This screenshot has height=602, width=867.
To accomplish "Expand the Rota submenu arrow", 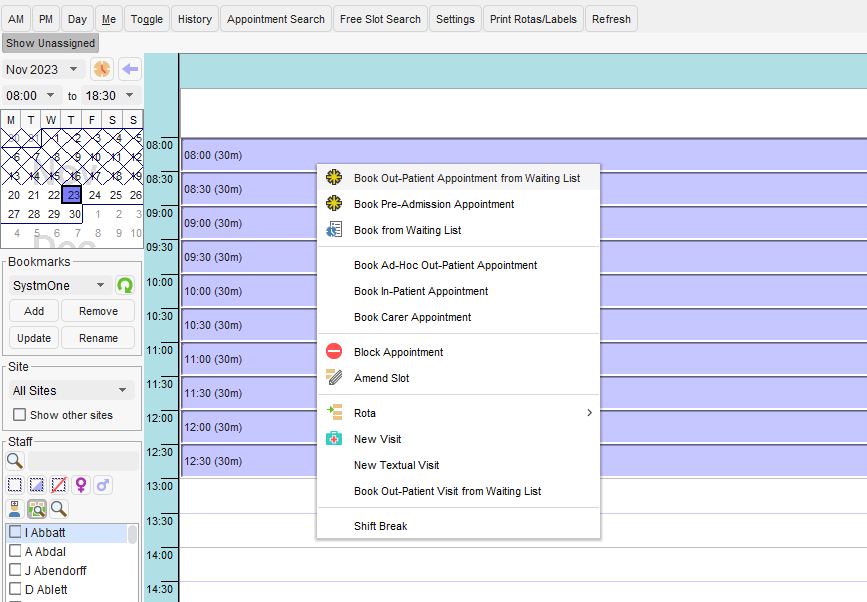I will [x=589, y=412].
